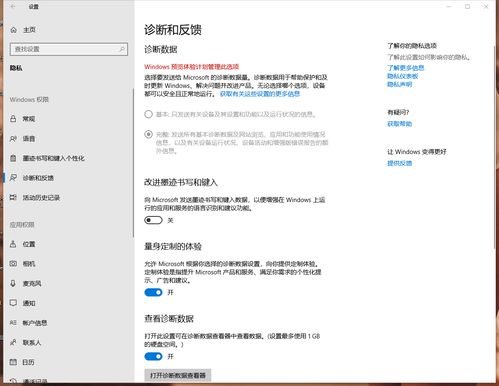Turn off 查看诊断数据 switch
Image resolution: width=499 pixels, height=386 pixels.
[x=153, y=357]
